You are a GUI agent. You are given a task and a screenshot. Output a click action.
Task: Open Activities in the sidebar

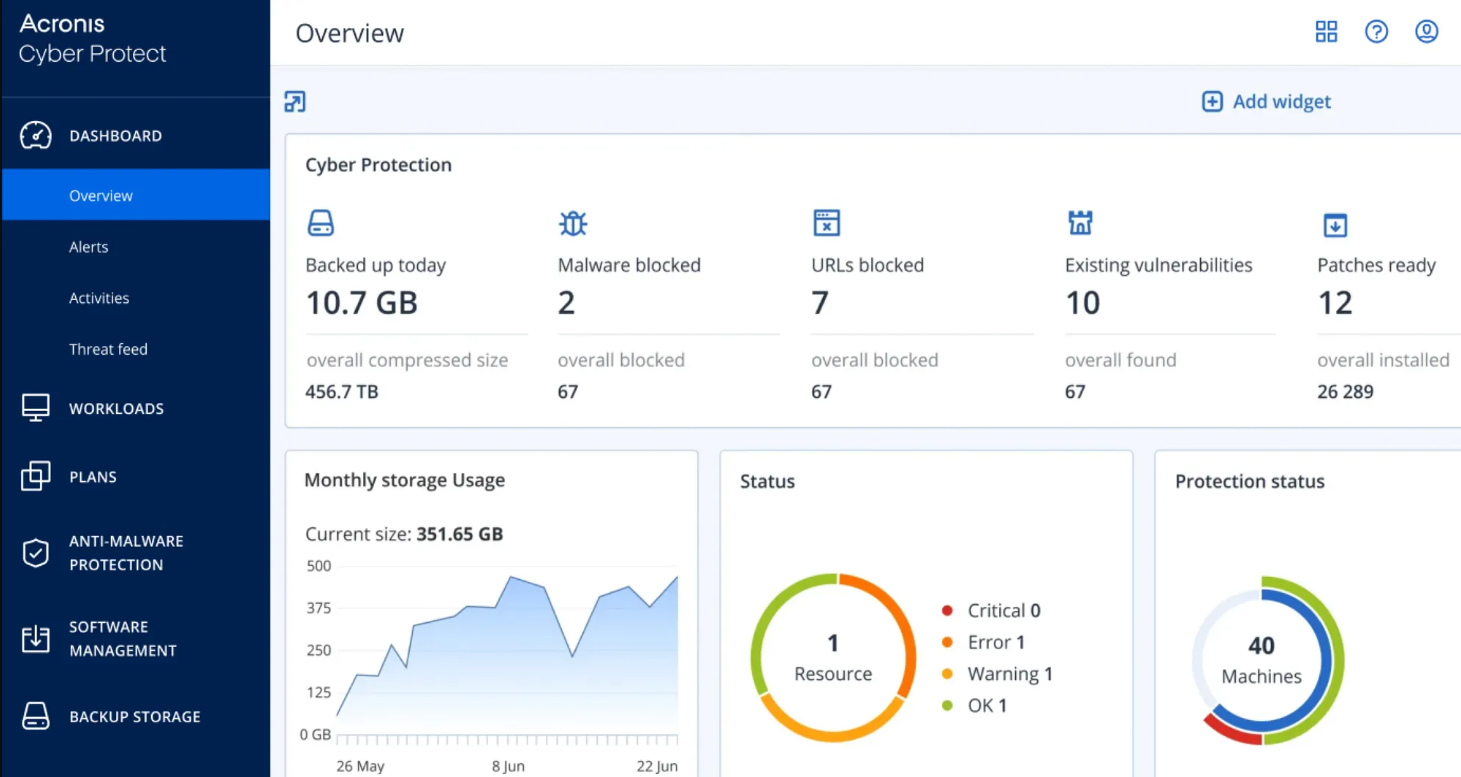(x=99, y=298)
